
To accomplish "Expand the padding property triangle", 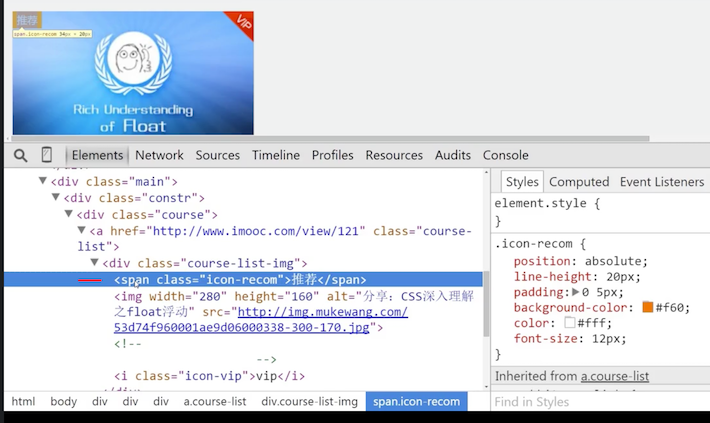I will coord(574,292).
